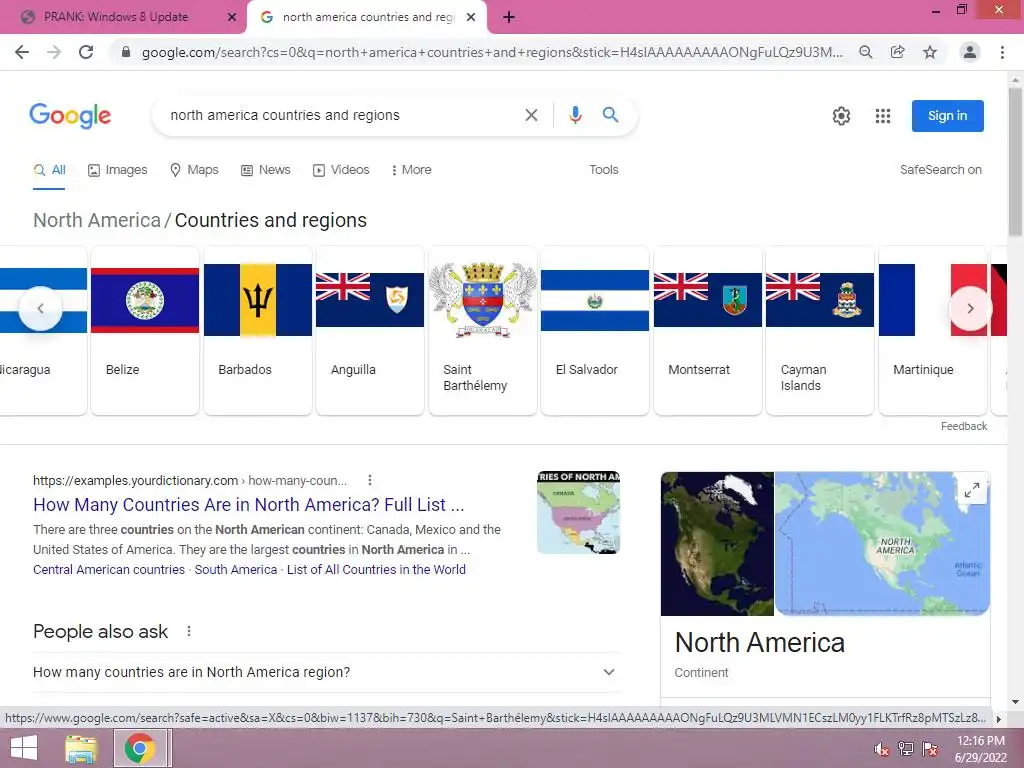Open the Saint Barthélemy card
The height and width of the screenshot is (768, 1024).
coord(483,330)
